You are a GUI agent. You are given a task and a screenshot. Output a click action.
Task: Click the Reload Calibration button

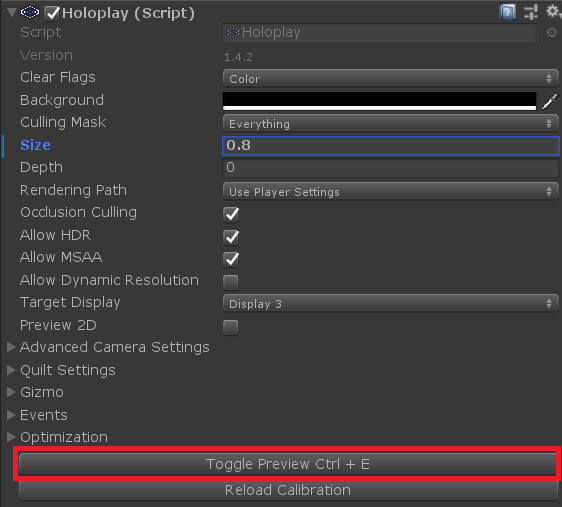287,490
